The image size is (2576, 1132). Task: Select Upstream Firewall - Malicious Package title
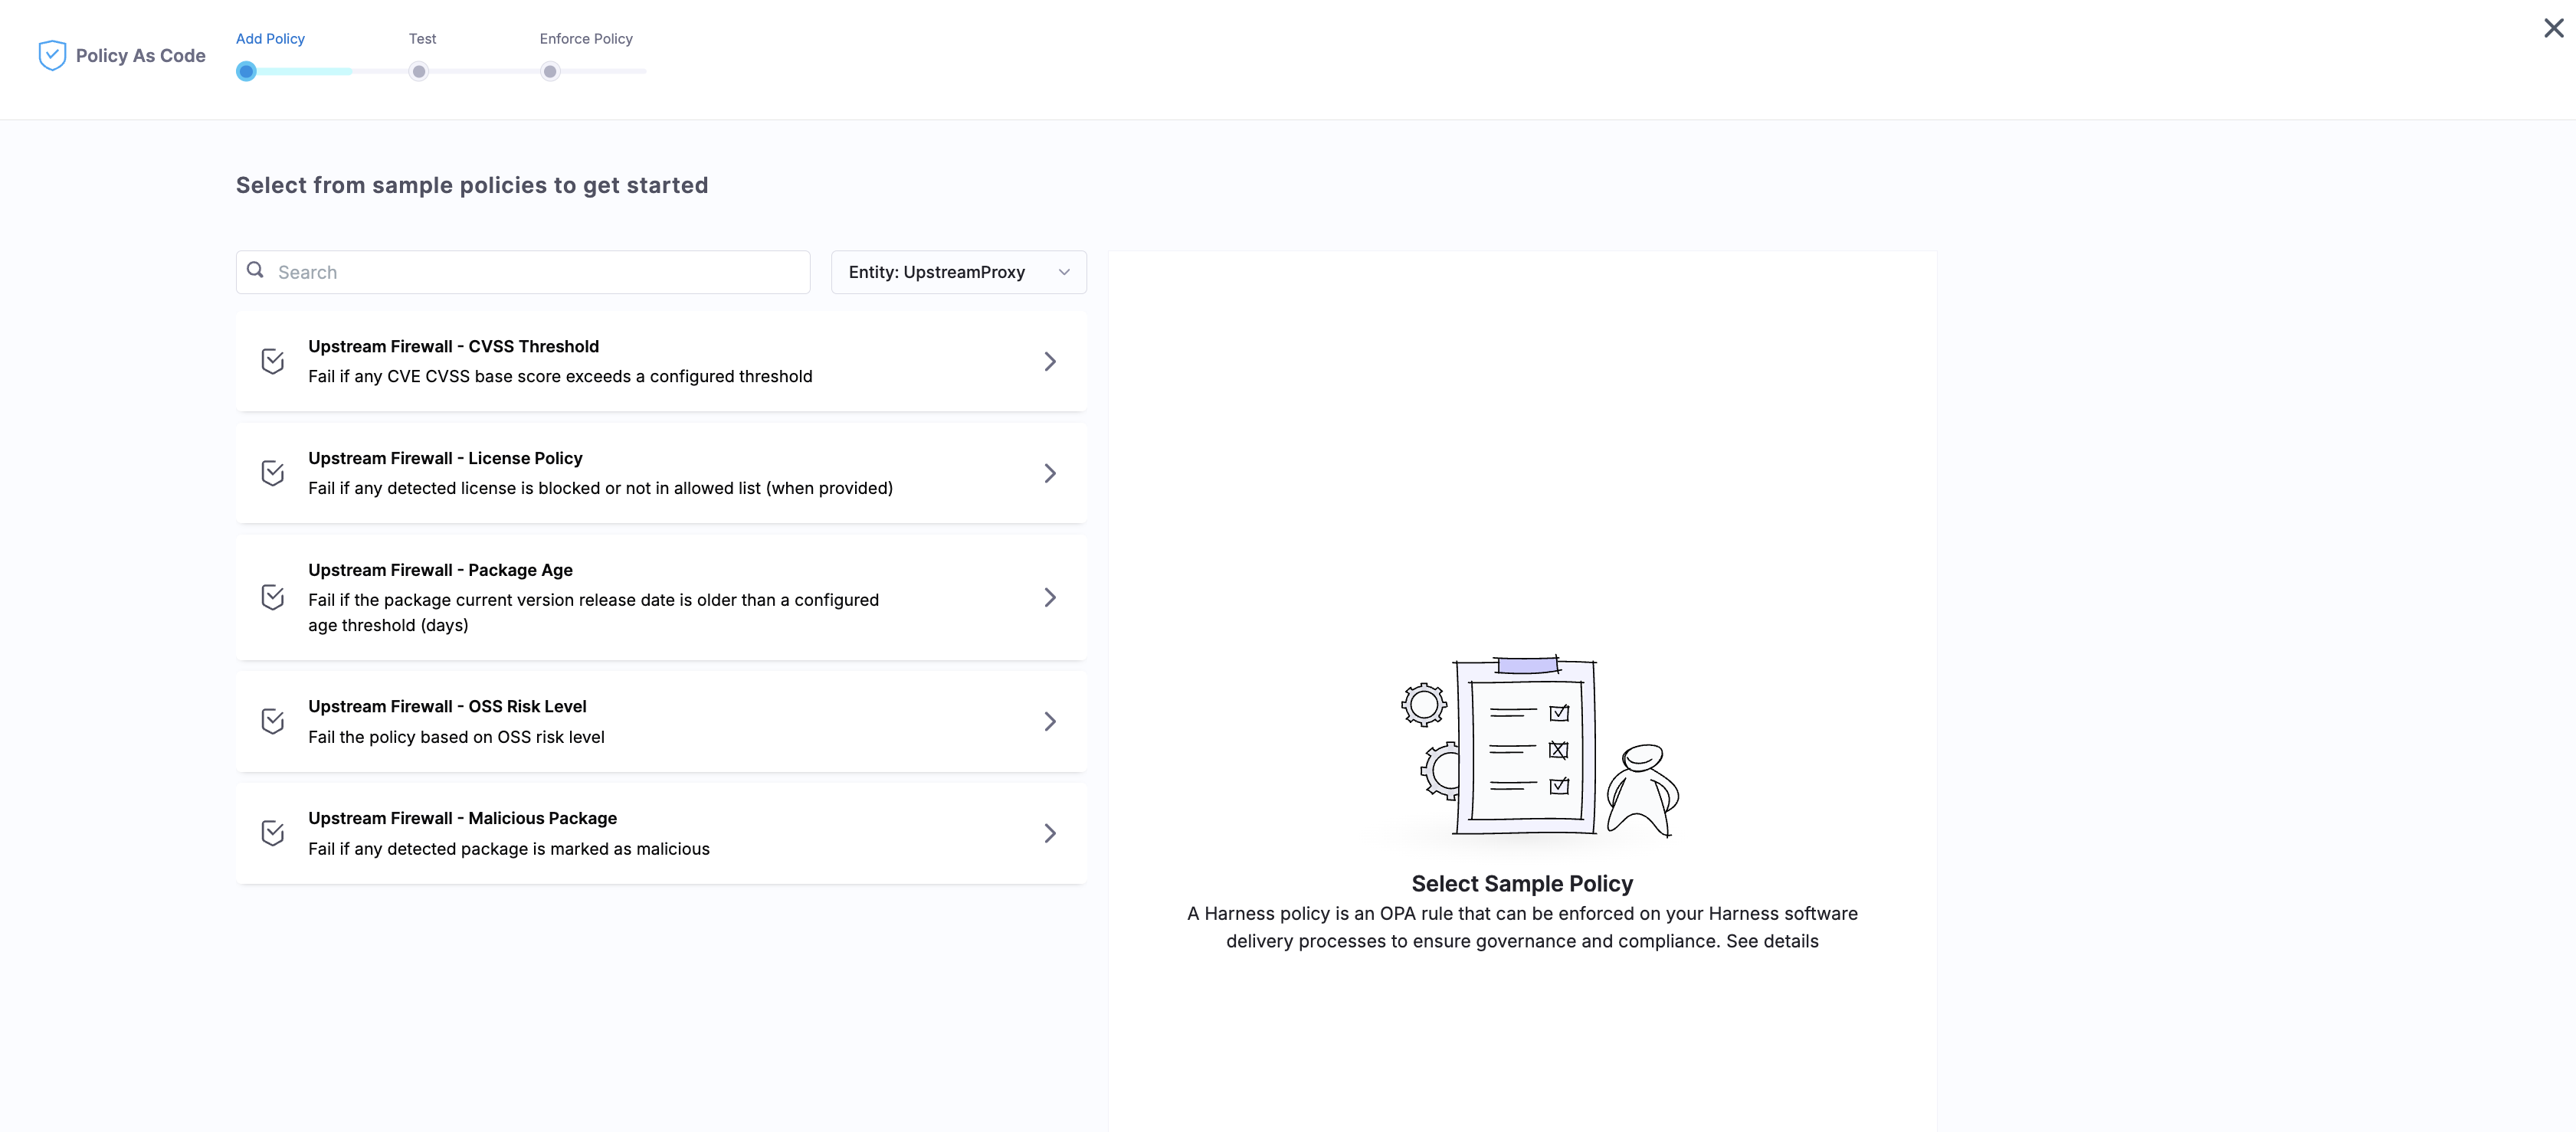coord(462,818)
